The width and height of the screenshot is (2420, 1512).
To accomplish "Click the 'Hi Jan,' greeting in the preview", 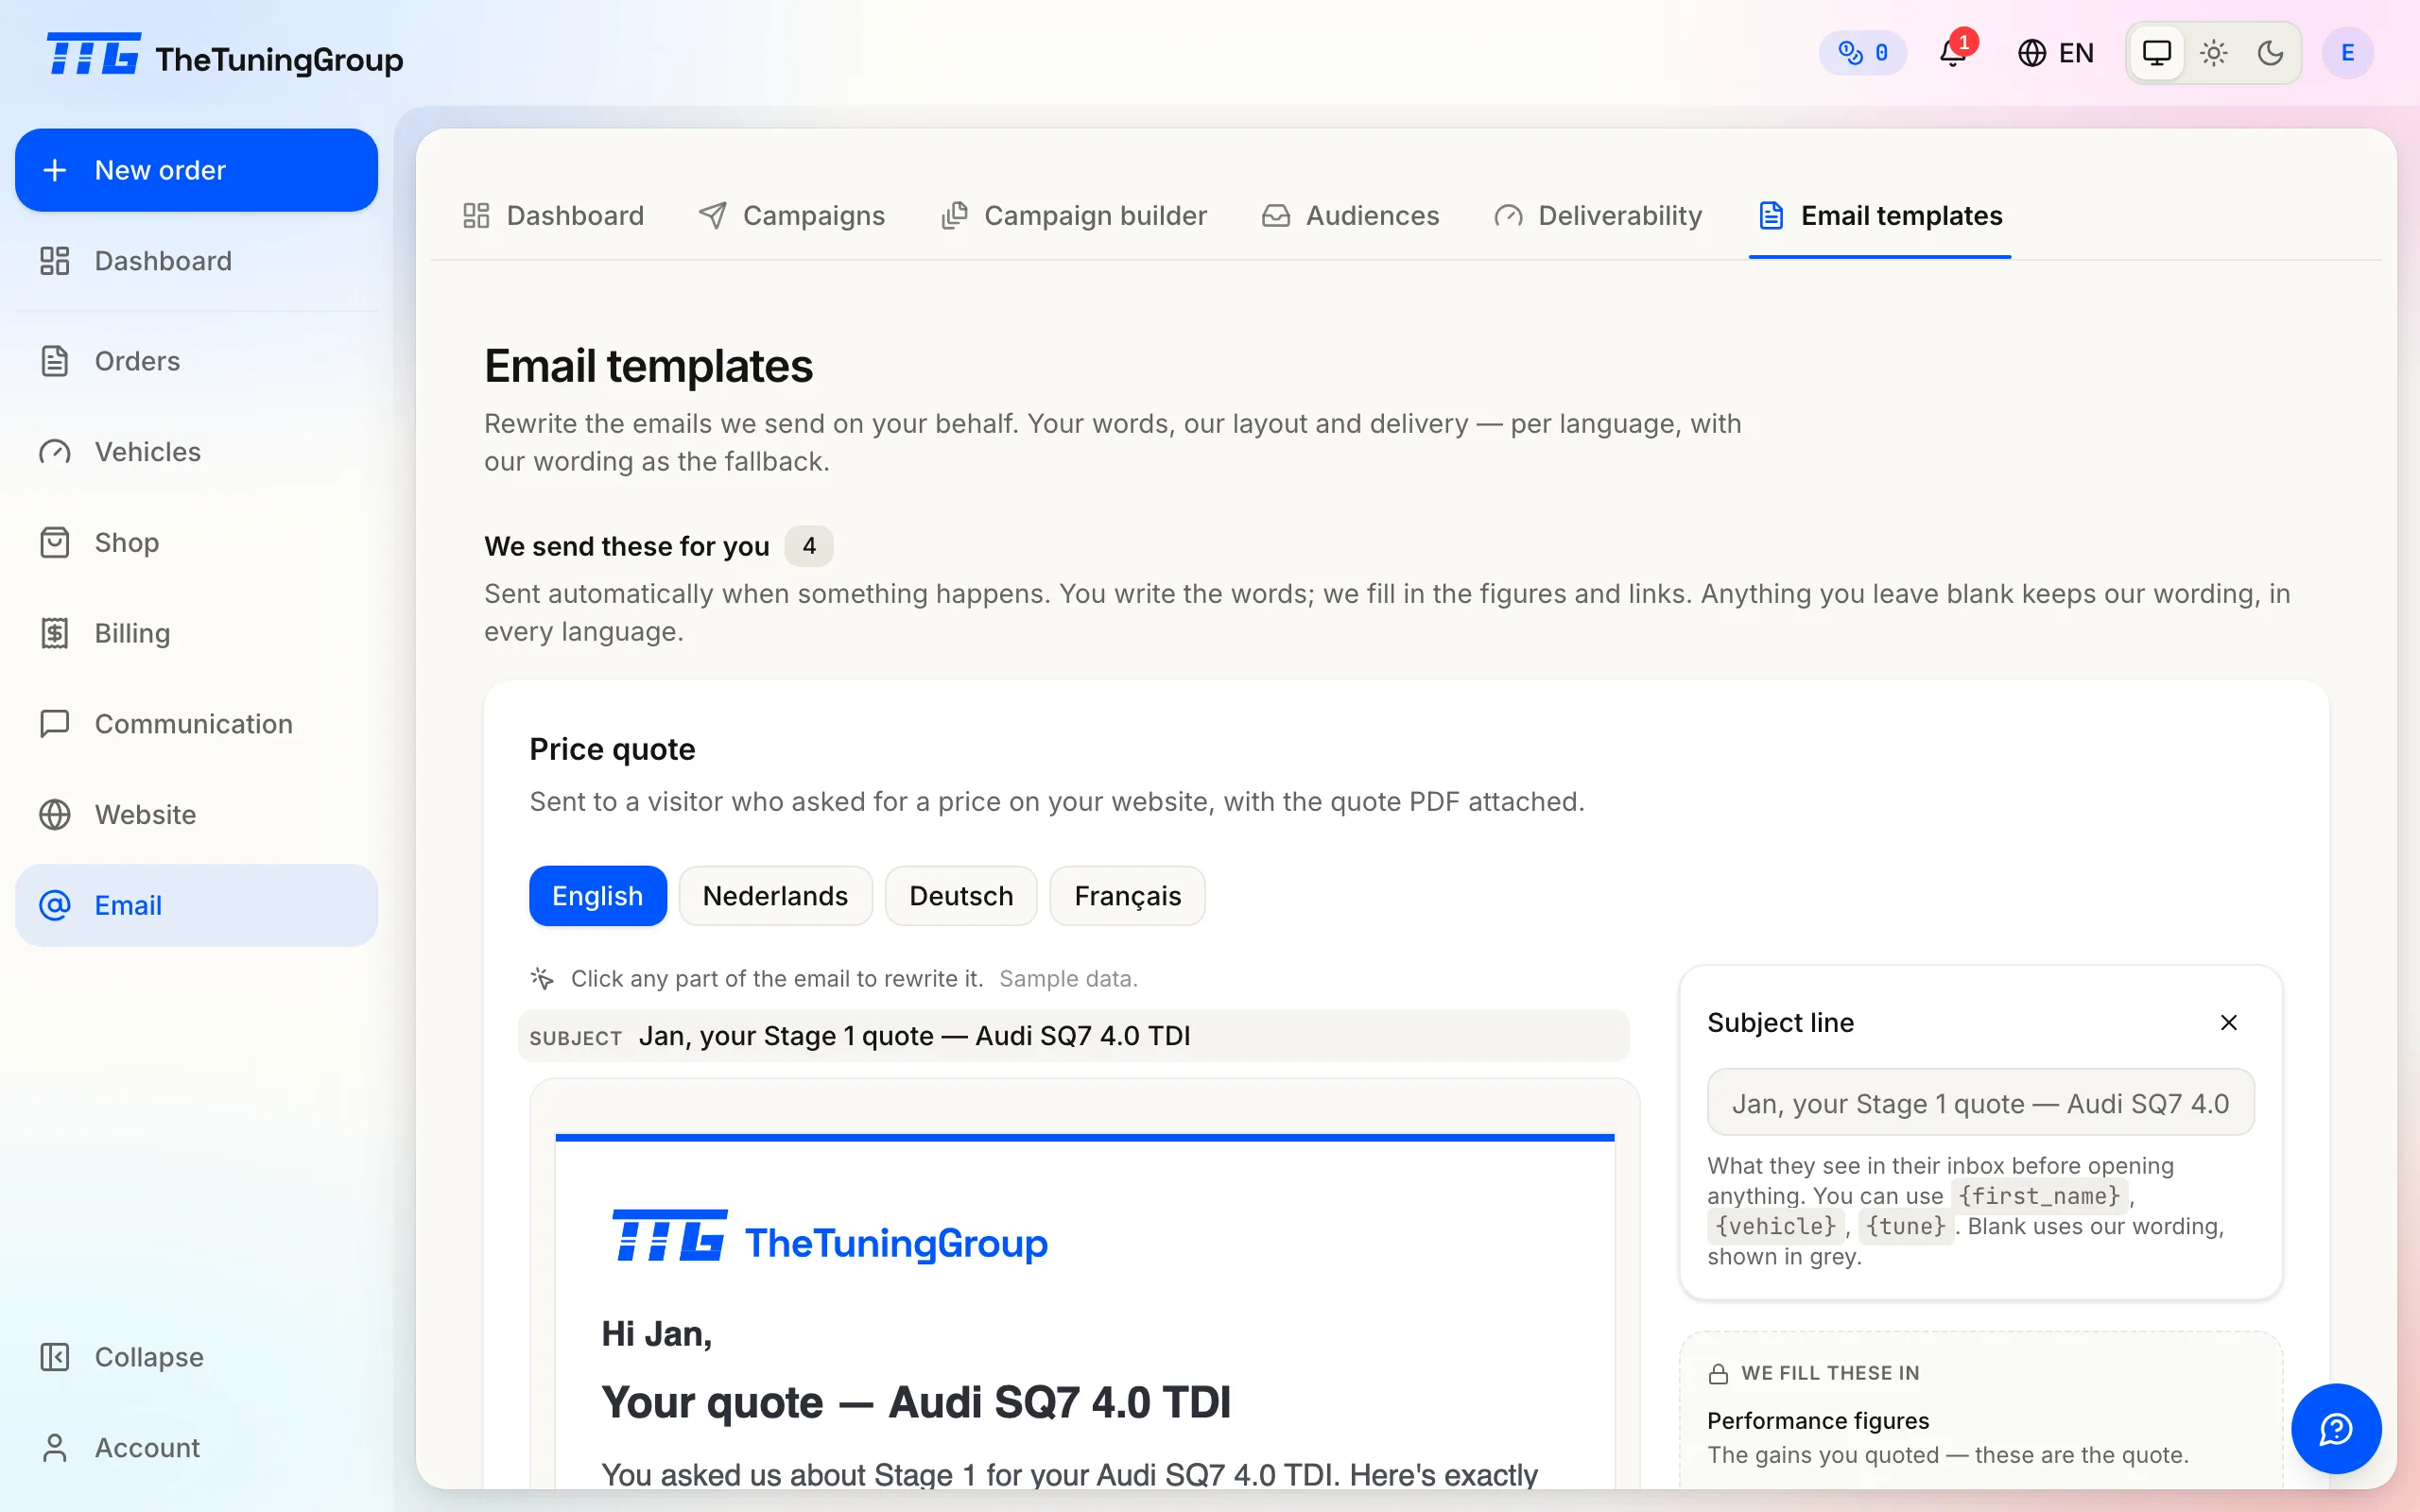I will (x=657, y=1334).
